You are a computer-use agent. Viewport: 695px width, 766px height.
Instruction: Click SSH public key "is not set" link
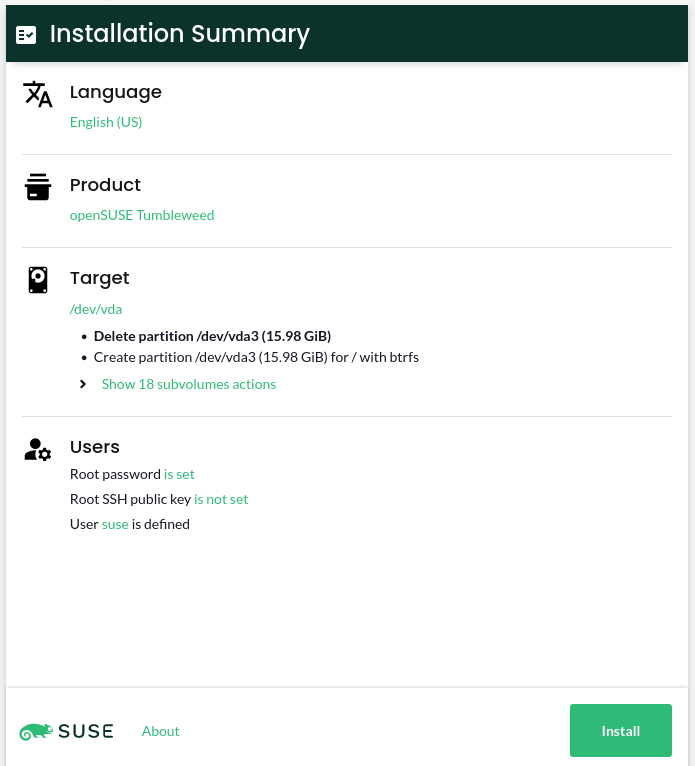[221, 499]
